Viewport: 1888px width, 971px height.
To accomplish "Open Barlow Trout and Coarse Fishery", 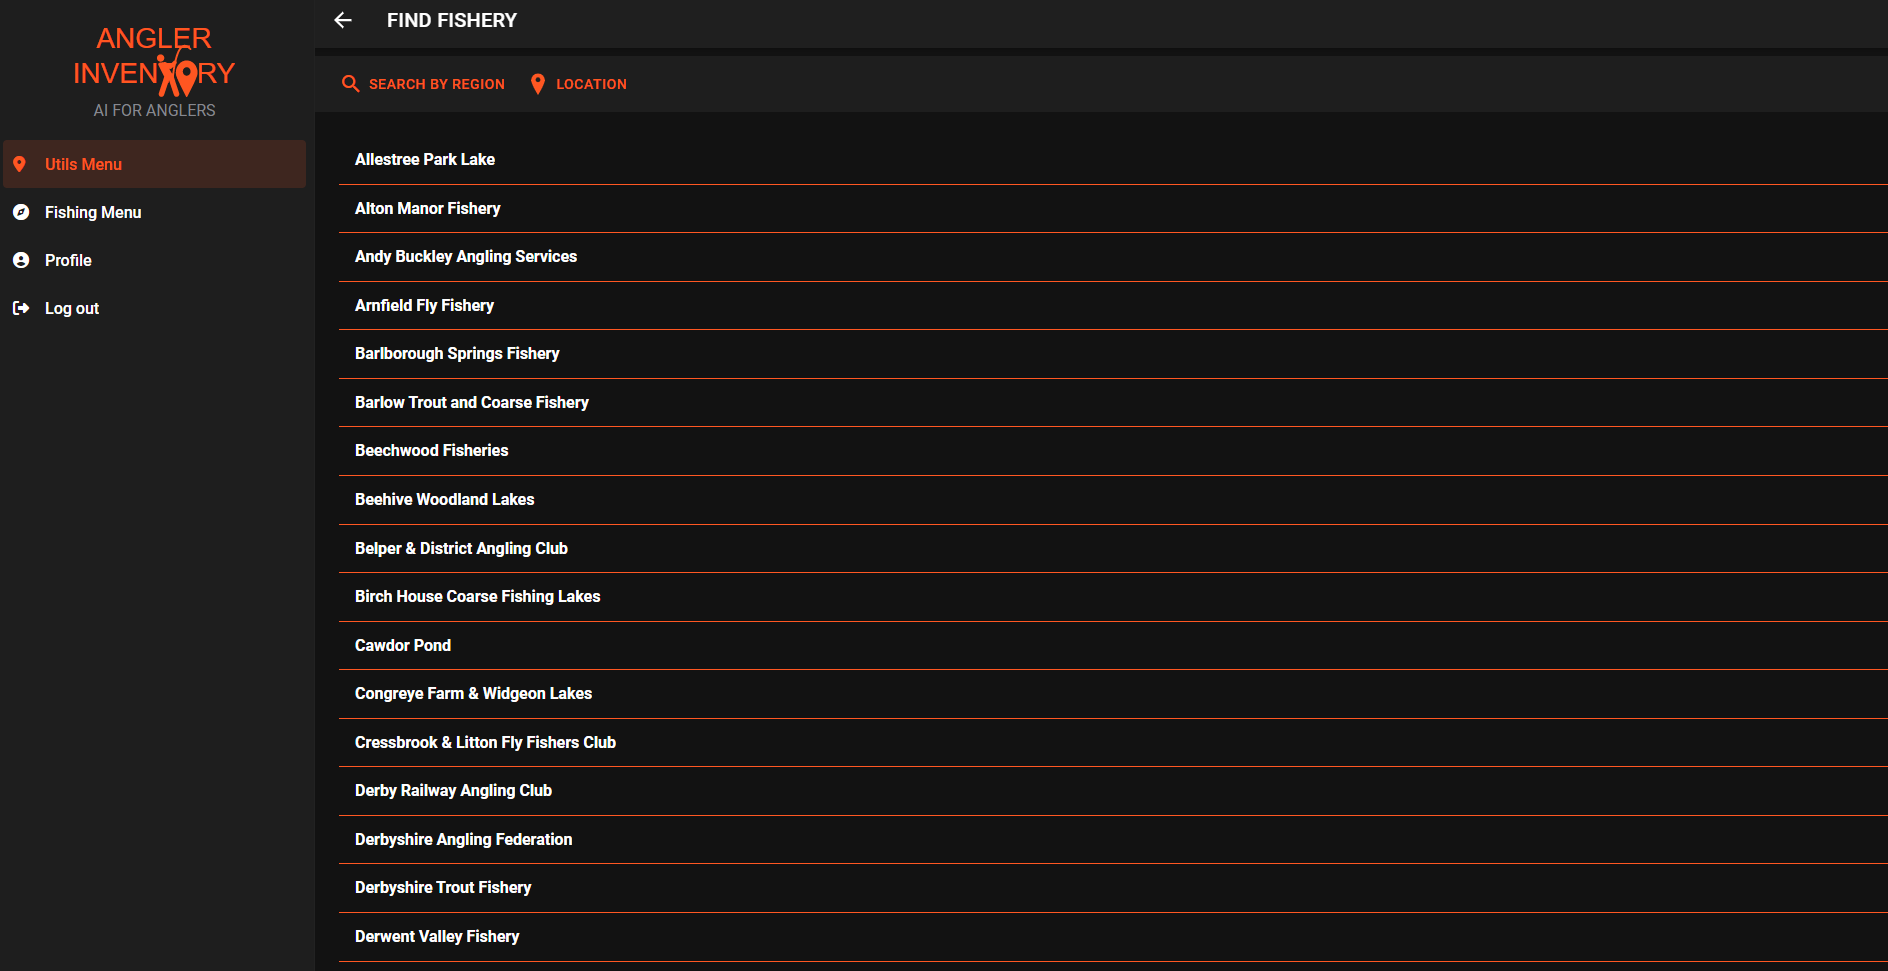I will pyautogui.click(x=472, y=402).
